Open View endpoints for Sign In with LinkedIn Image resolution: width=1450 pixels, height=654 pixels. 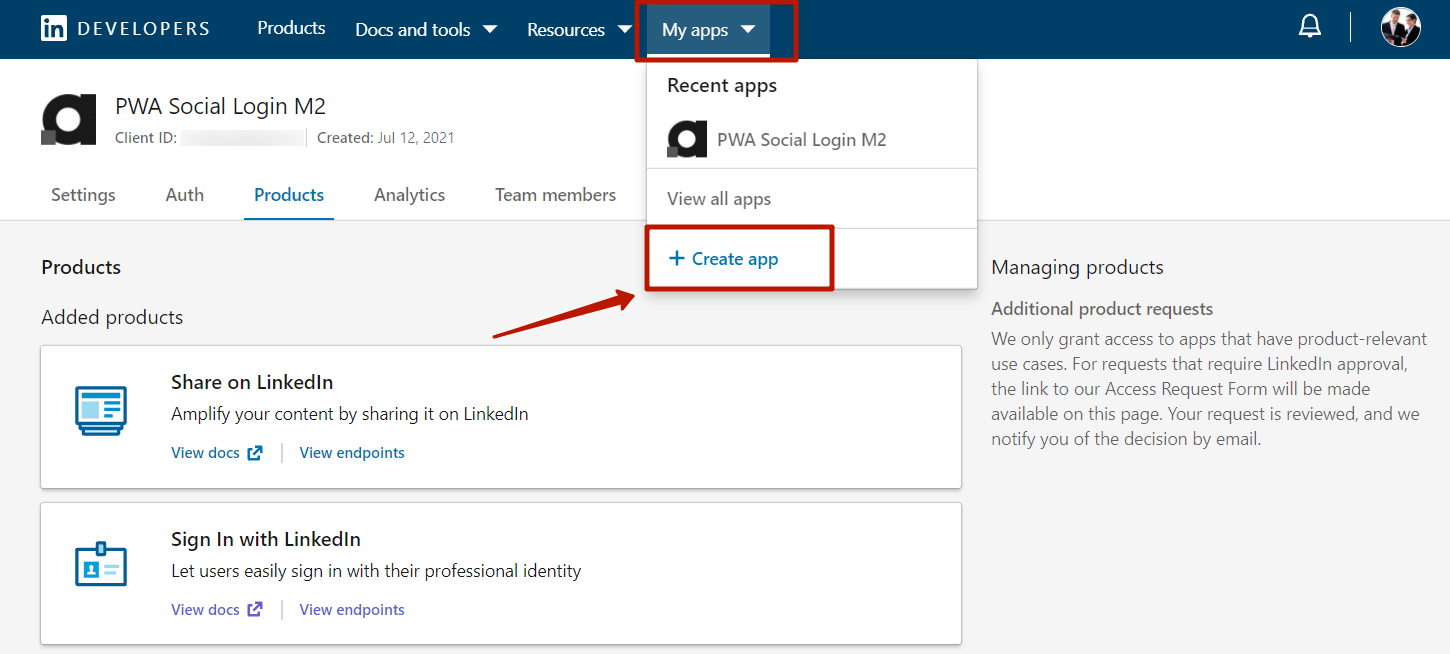point(352,610)
